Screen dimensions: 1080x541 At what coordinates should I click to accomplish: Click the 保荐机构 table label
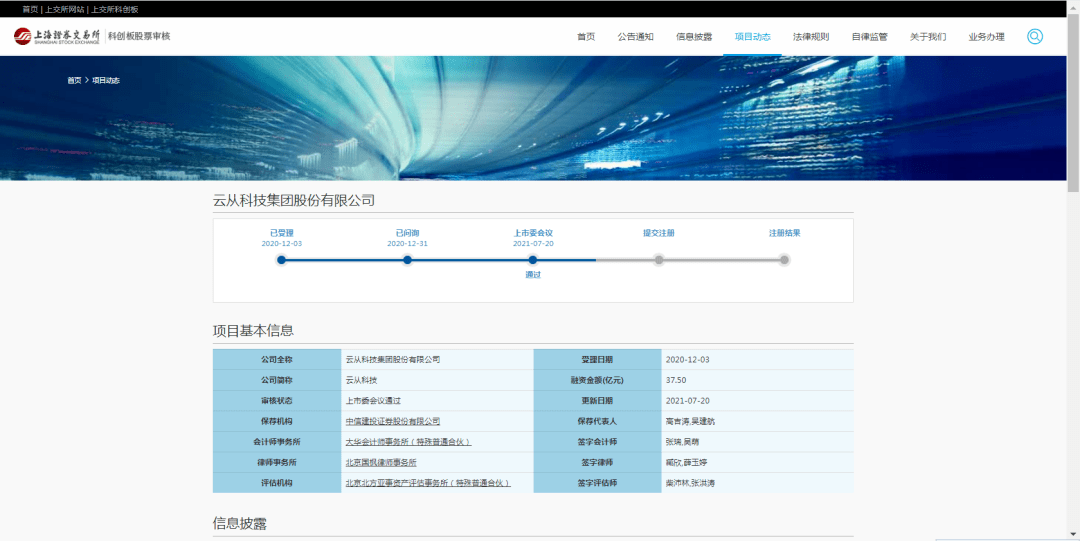click(x=277, y=421)
